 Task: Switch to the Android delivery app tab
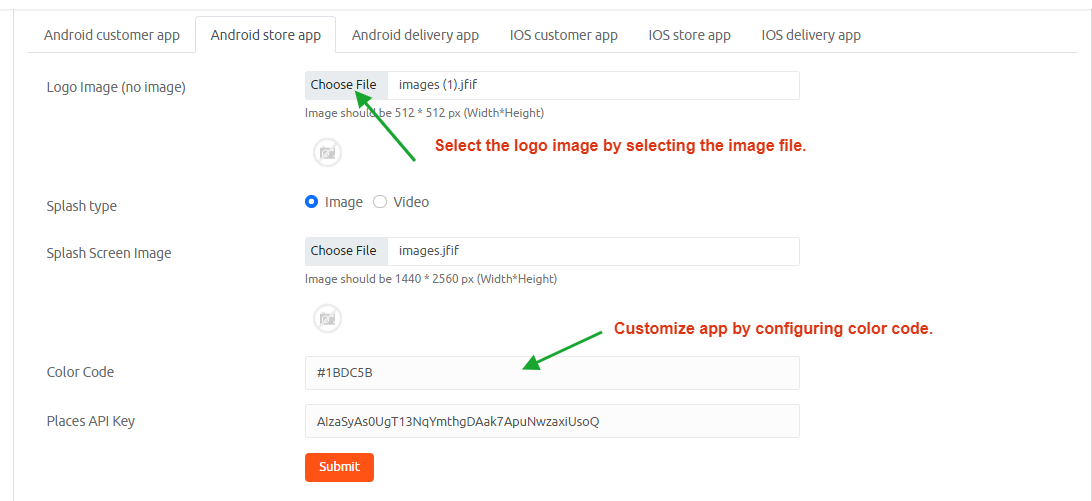(415, 35)
